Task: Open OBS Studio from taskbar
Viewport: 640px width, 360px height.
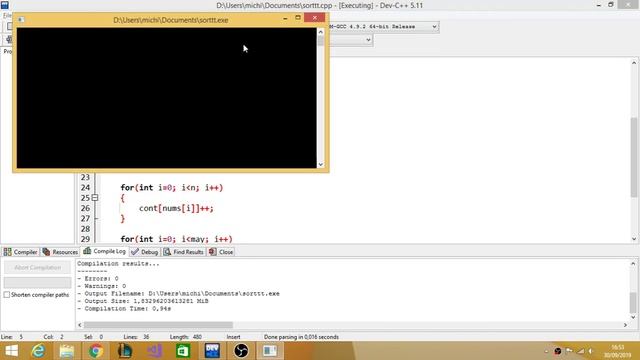Action: pos(241,351)
